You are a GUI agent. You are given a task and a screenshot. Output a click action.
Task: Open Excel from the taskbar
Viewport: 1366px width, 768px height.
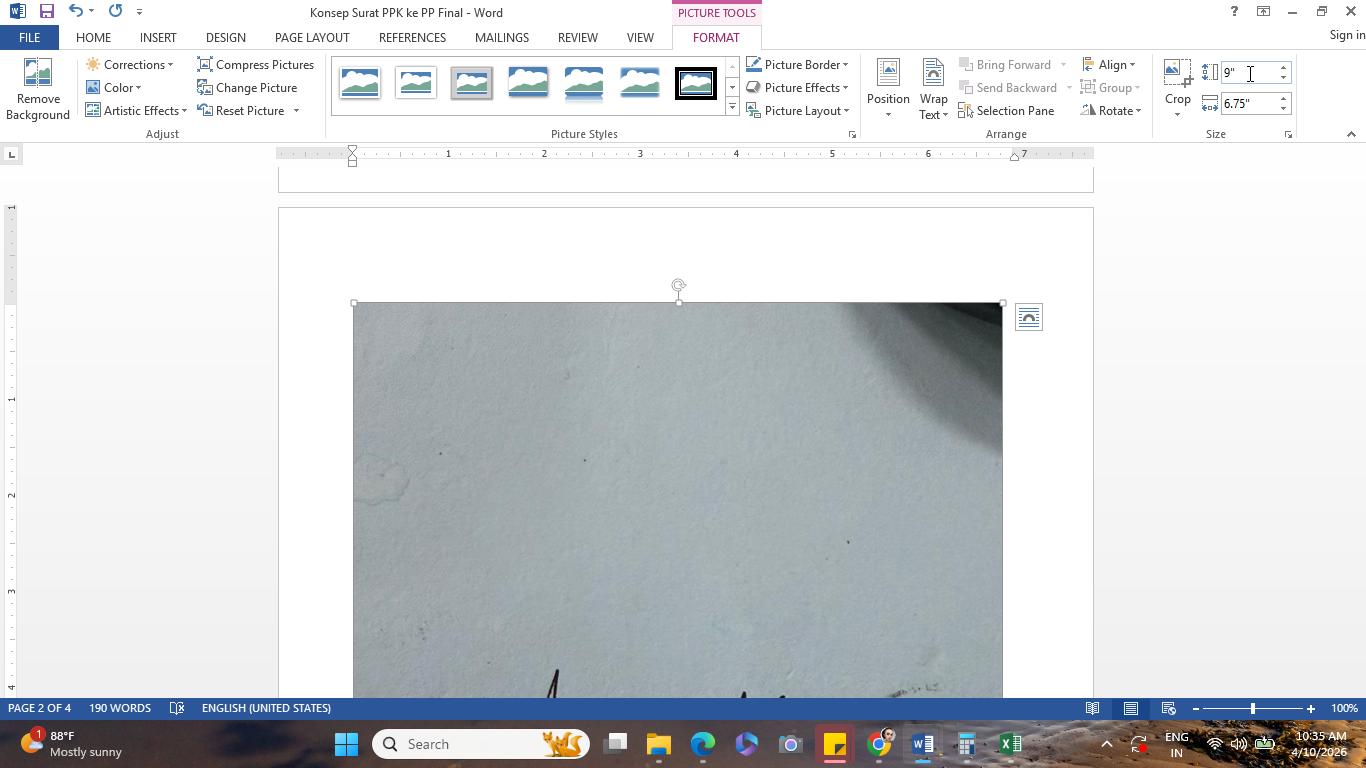click(1010, 744)
